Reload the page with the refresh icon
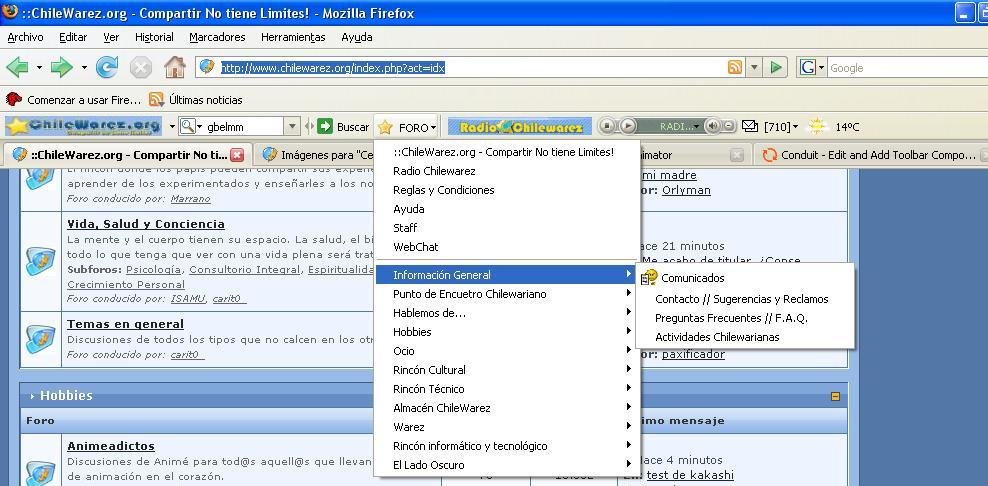The image size is (988, 486). pyautogui.click(x=107, y=67)
